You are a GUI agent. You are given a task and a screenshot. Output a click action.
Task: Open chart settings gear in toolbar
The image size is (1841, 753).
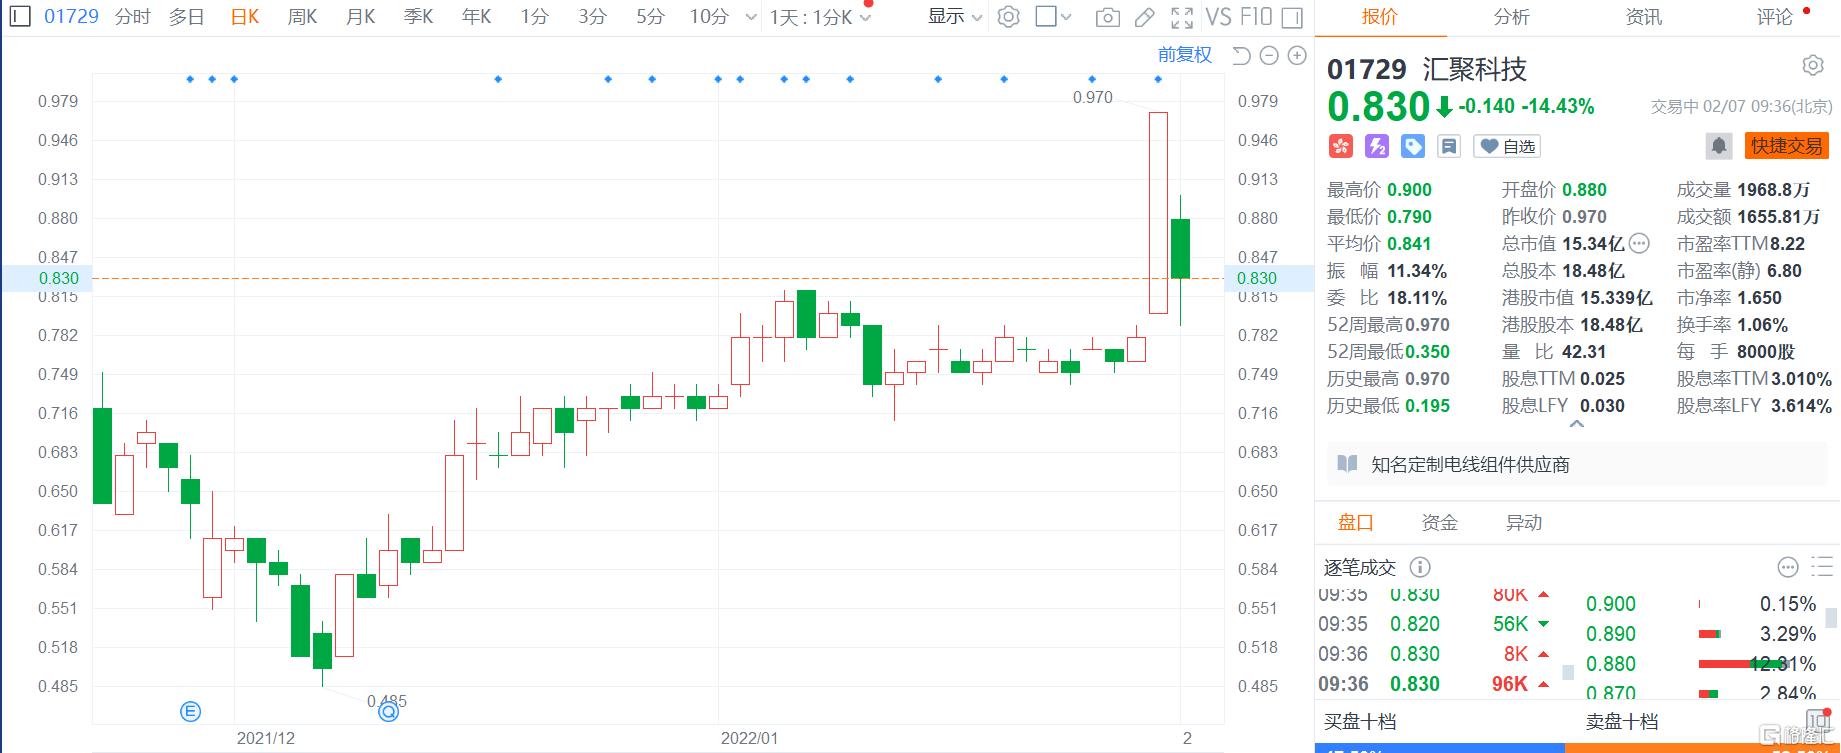[1008, 17]
